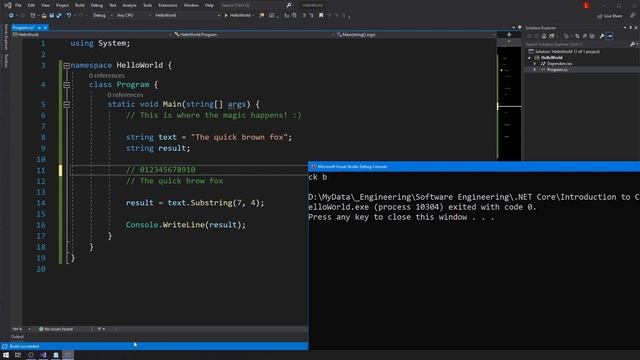Open the Windows Start menu

point(6,355)
